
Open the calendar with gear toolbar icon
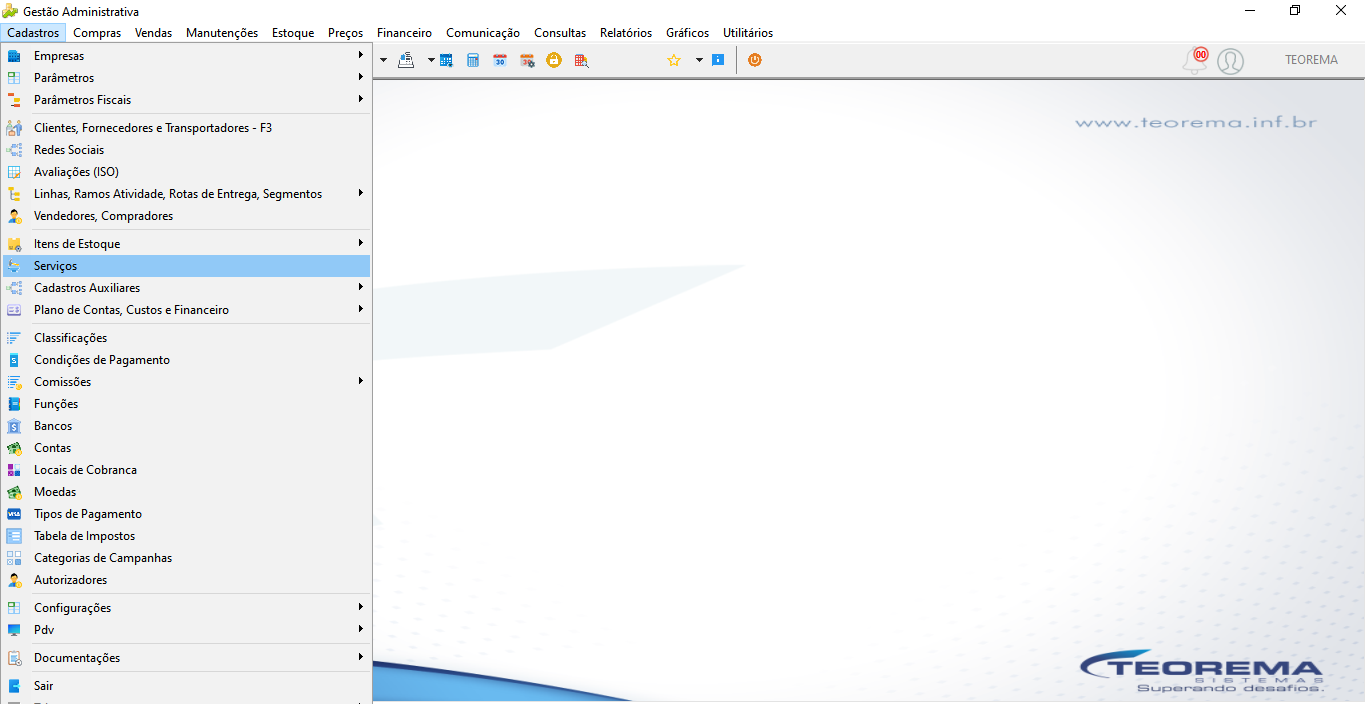pyautogui.click(x=527, y=60)
